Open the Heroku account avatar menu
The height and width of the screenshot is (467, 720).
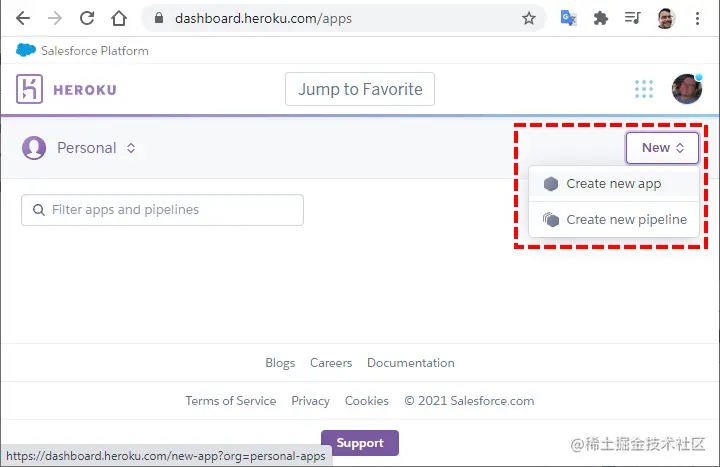click(x=686, y=89)
